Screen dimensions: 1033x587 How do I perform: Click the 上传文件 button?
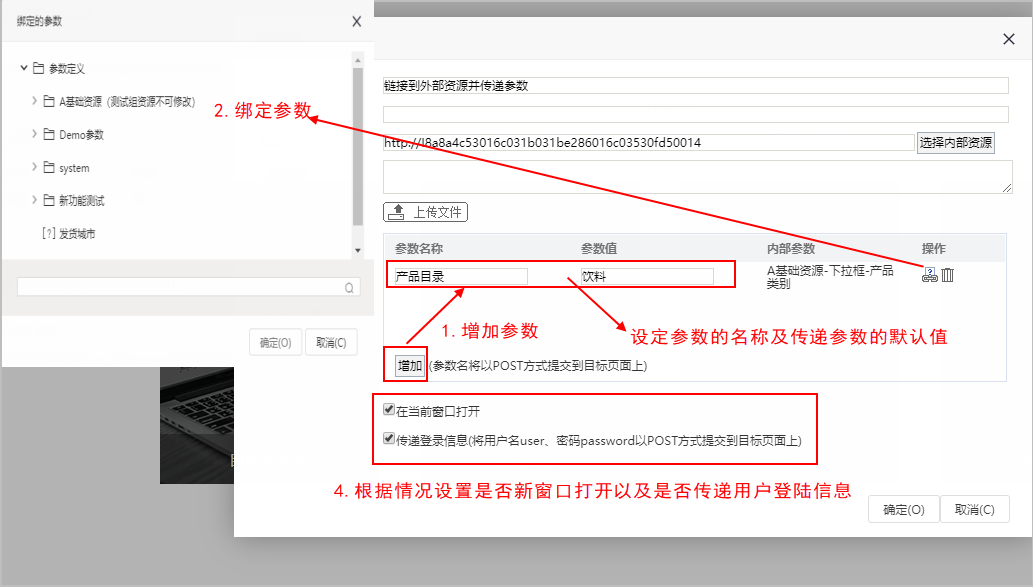(x=426, y=212)
